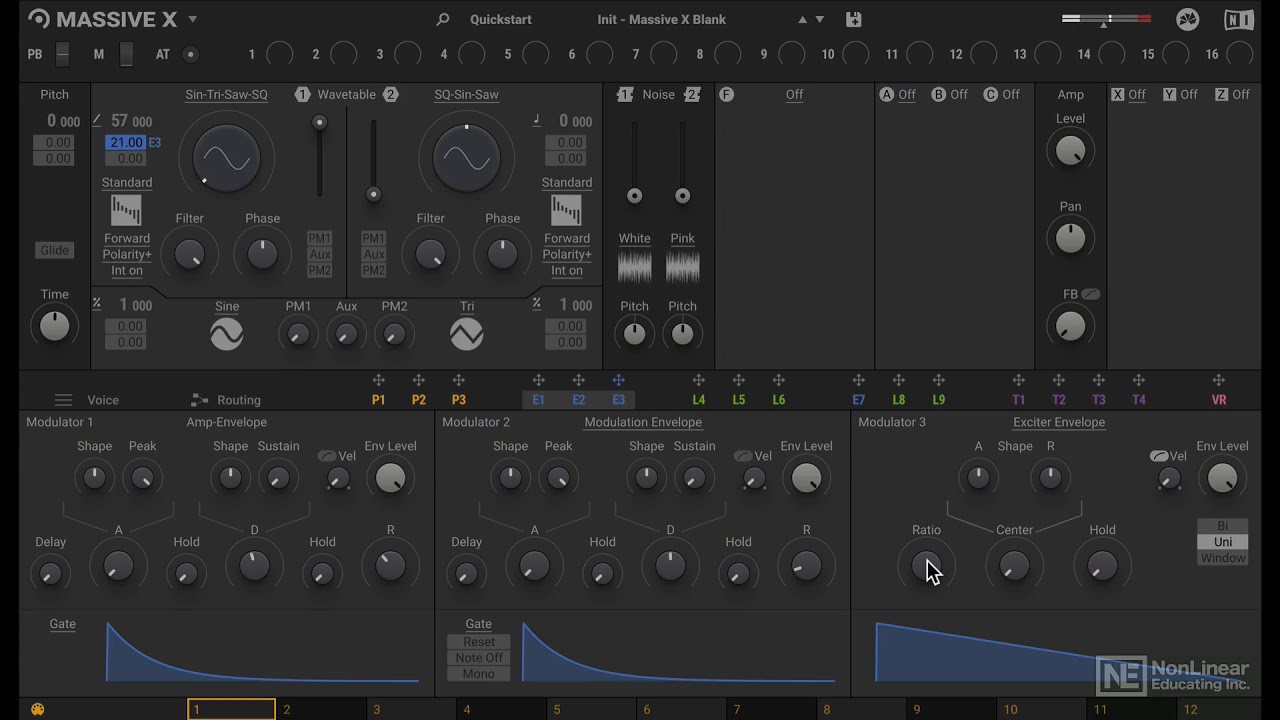Viewport: 1280px width, 720px height.
Task: Click the Wavetable 1 number badge
Action: click(302, 95)
